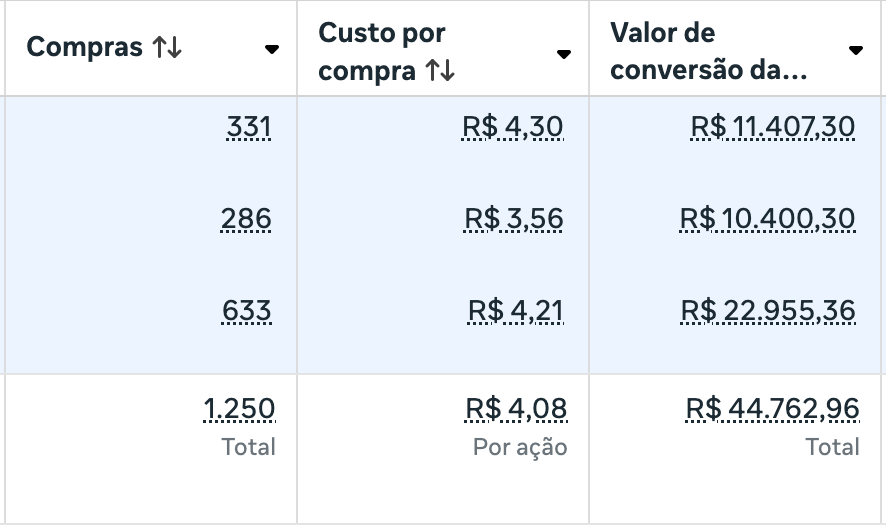This screenshot has width=886, height=526.
Task: Sort by the Compras arrows icon
Action: point(167,47)
